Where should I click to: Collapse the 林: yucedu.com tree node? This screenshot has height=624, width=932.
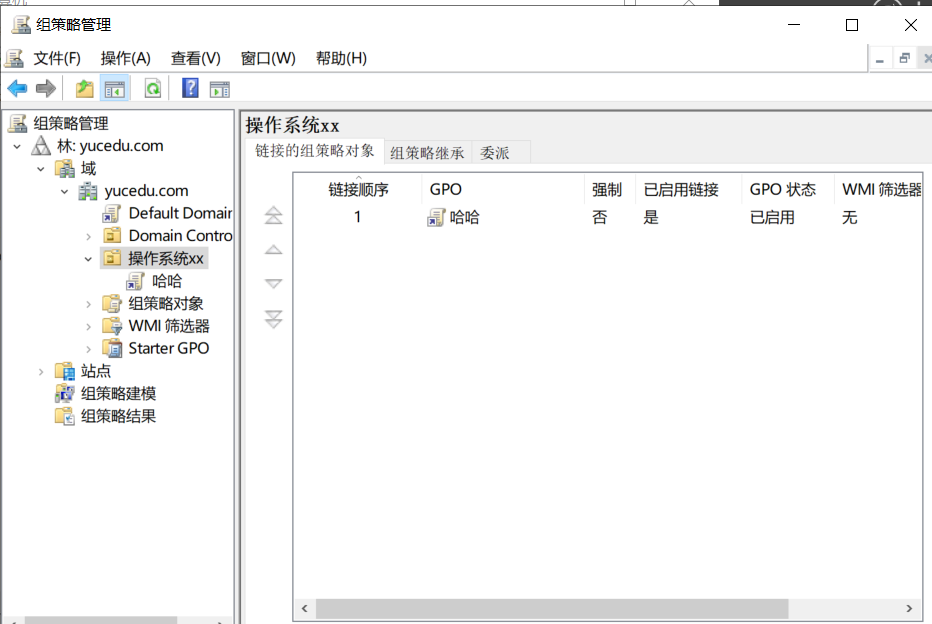(17, 146)
